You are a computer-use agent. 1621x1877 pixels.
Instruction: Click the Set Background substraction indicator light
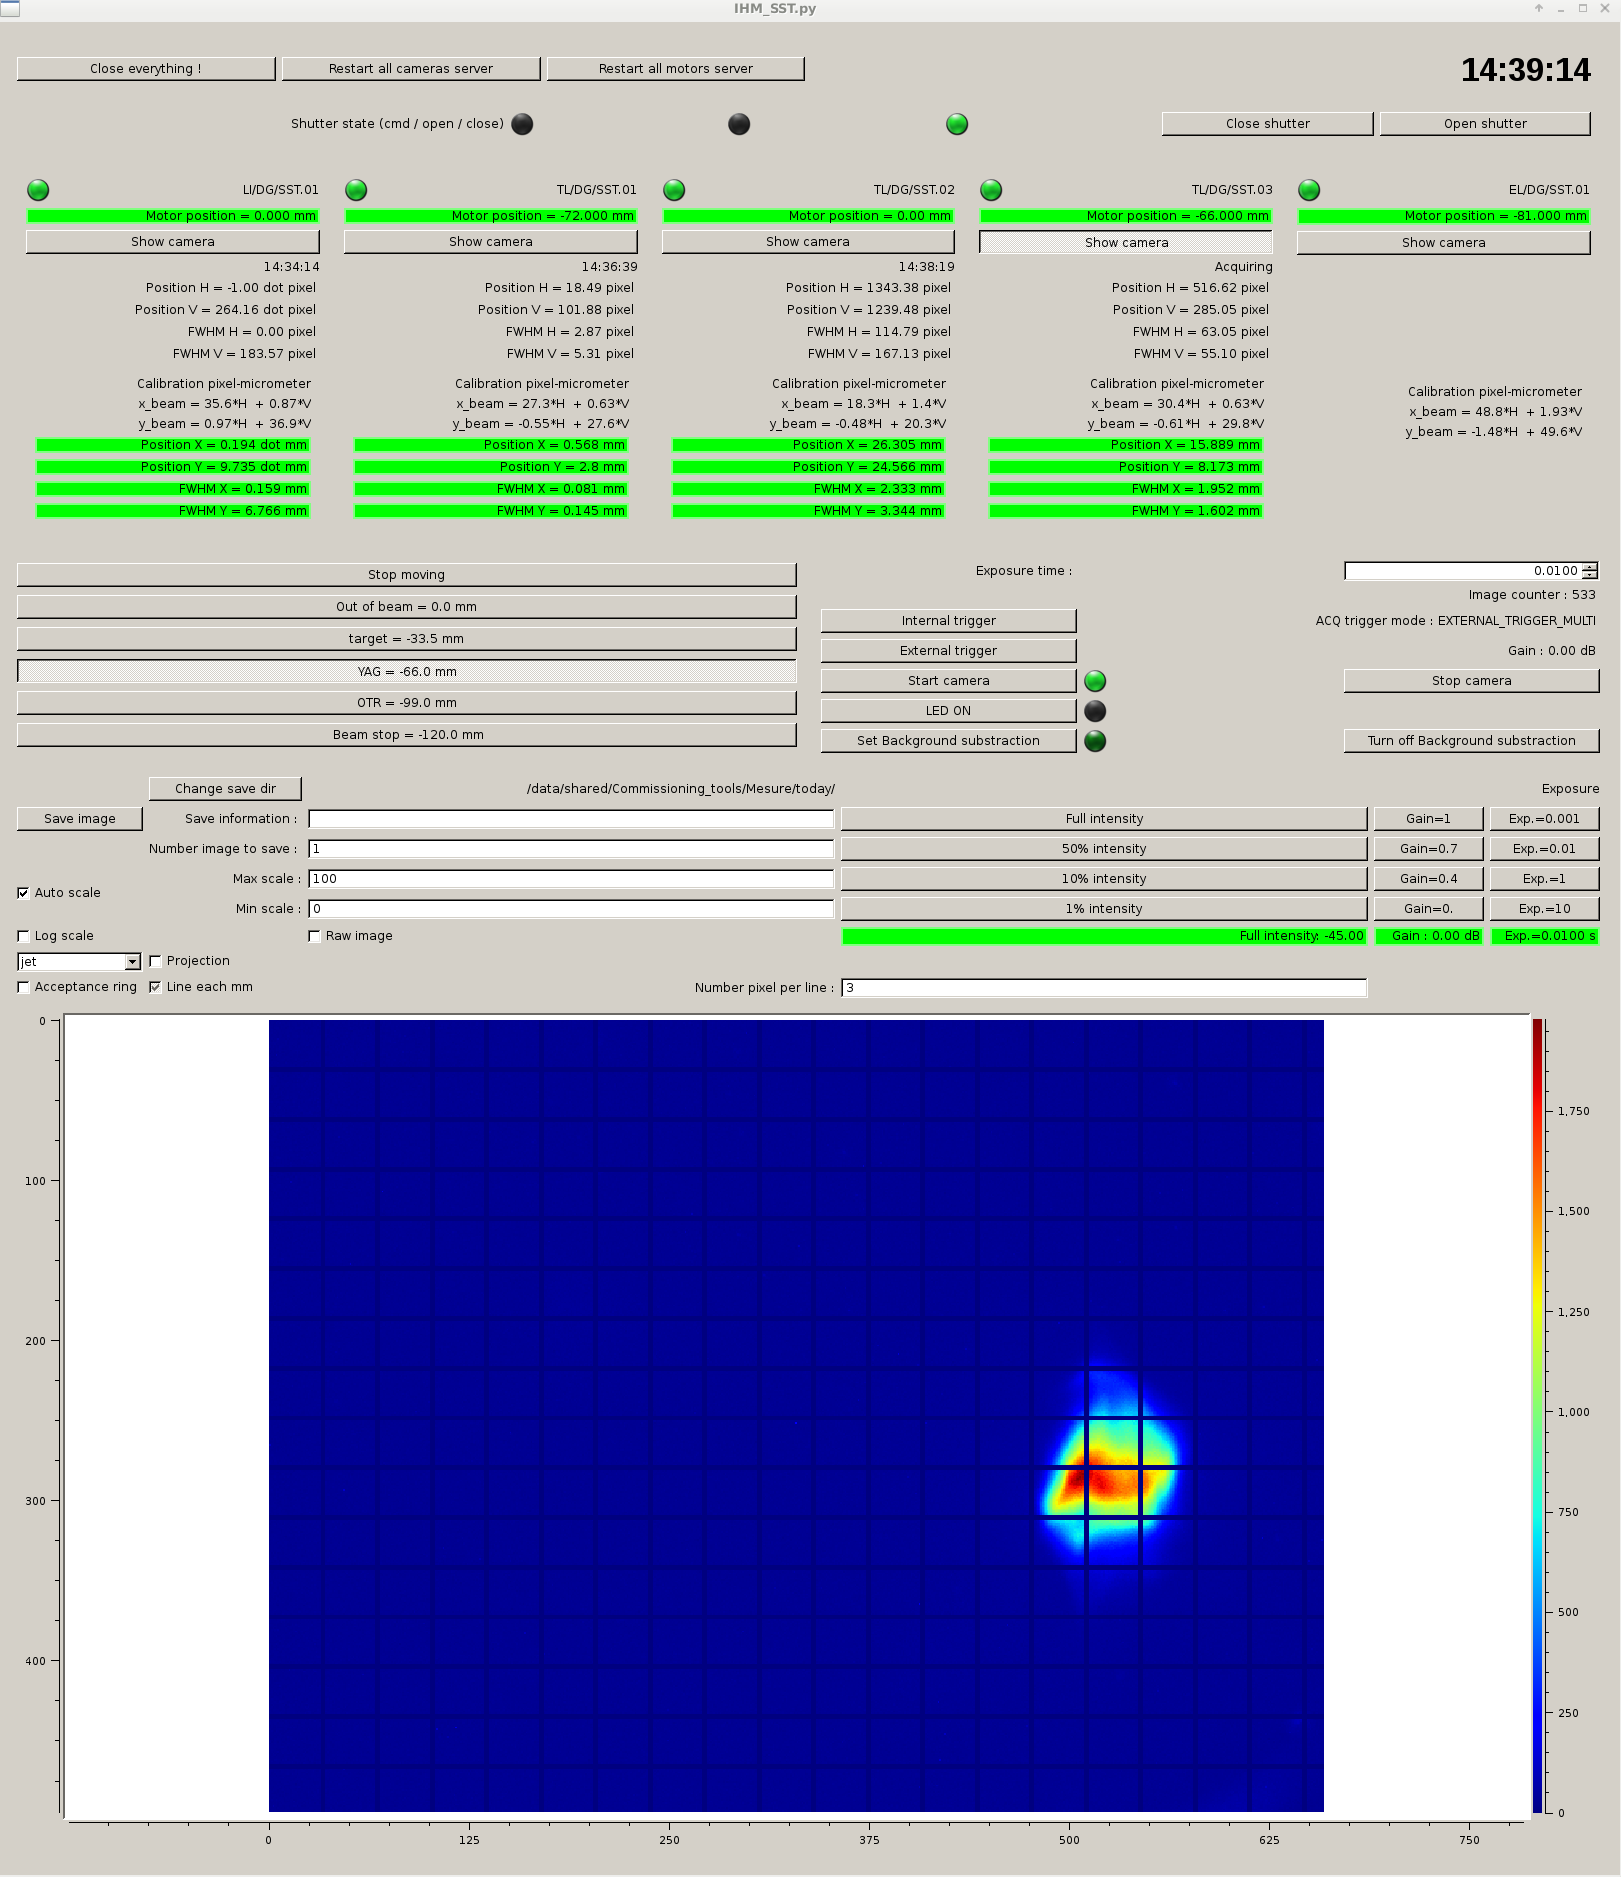pos(1095,741)
